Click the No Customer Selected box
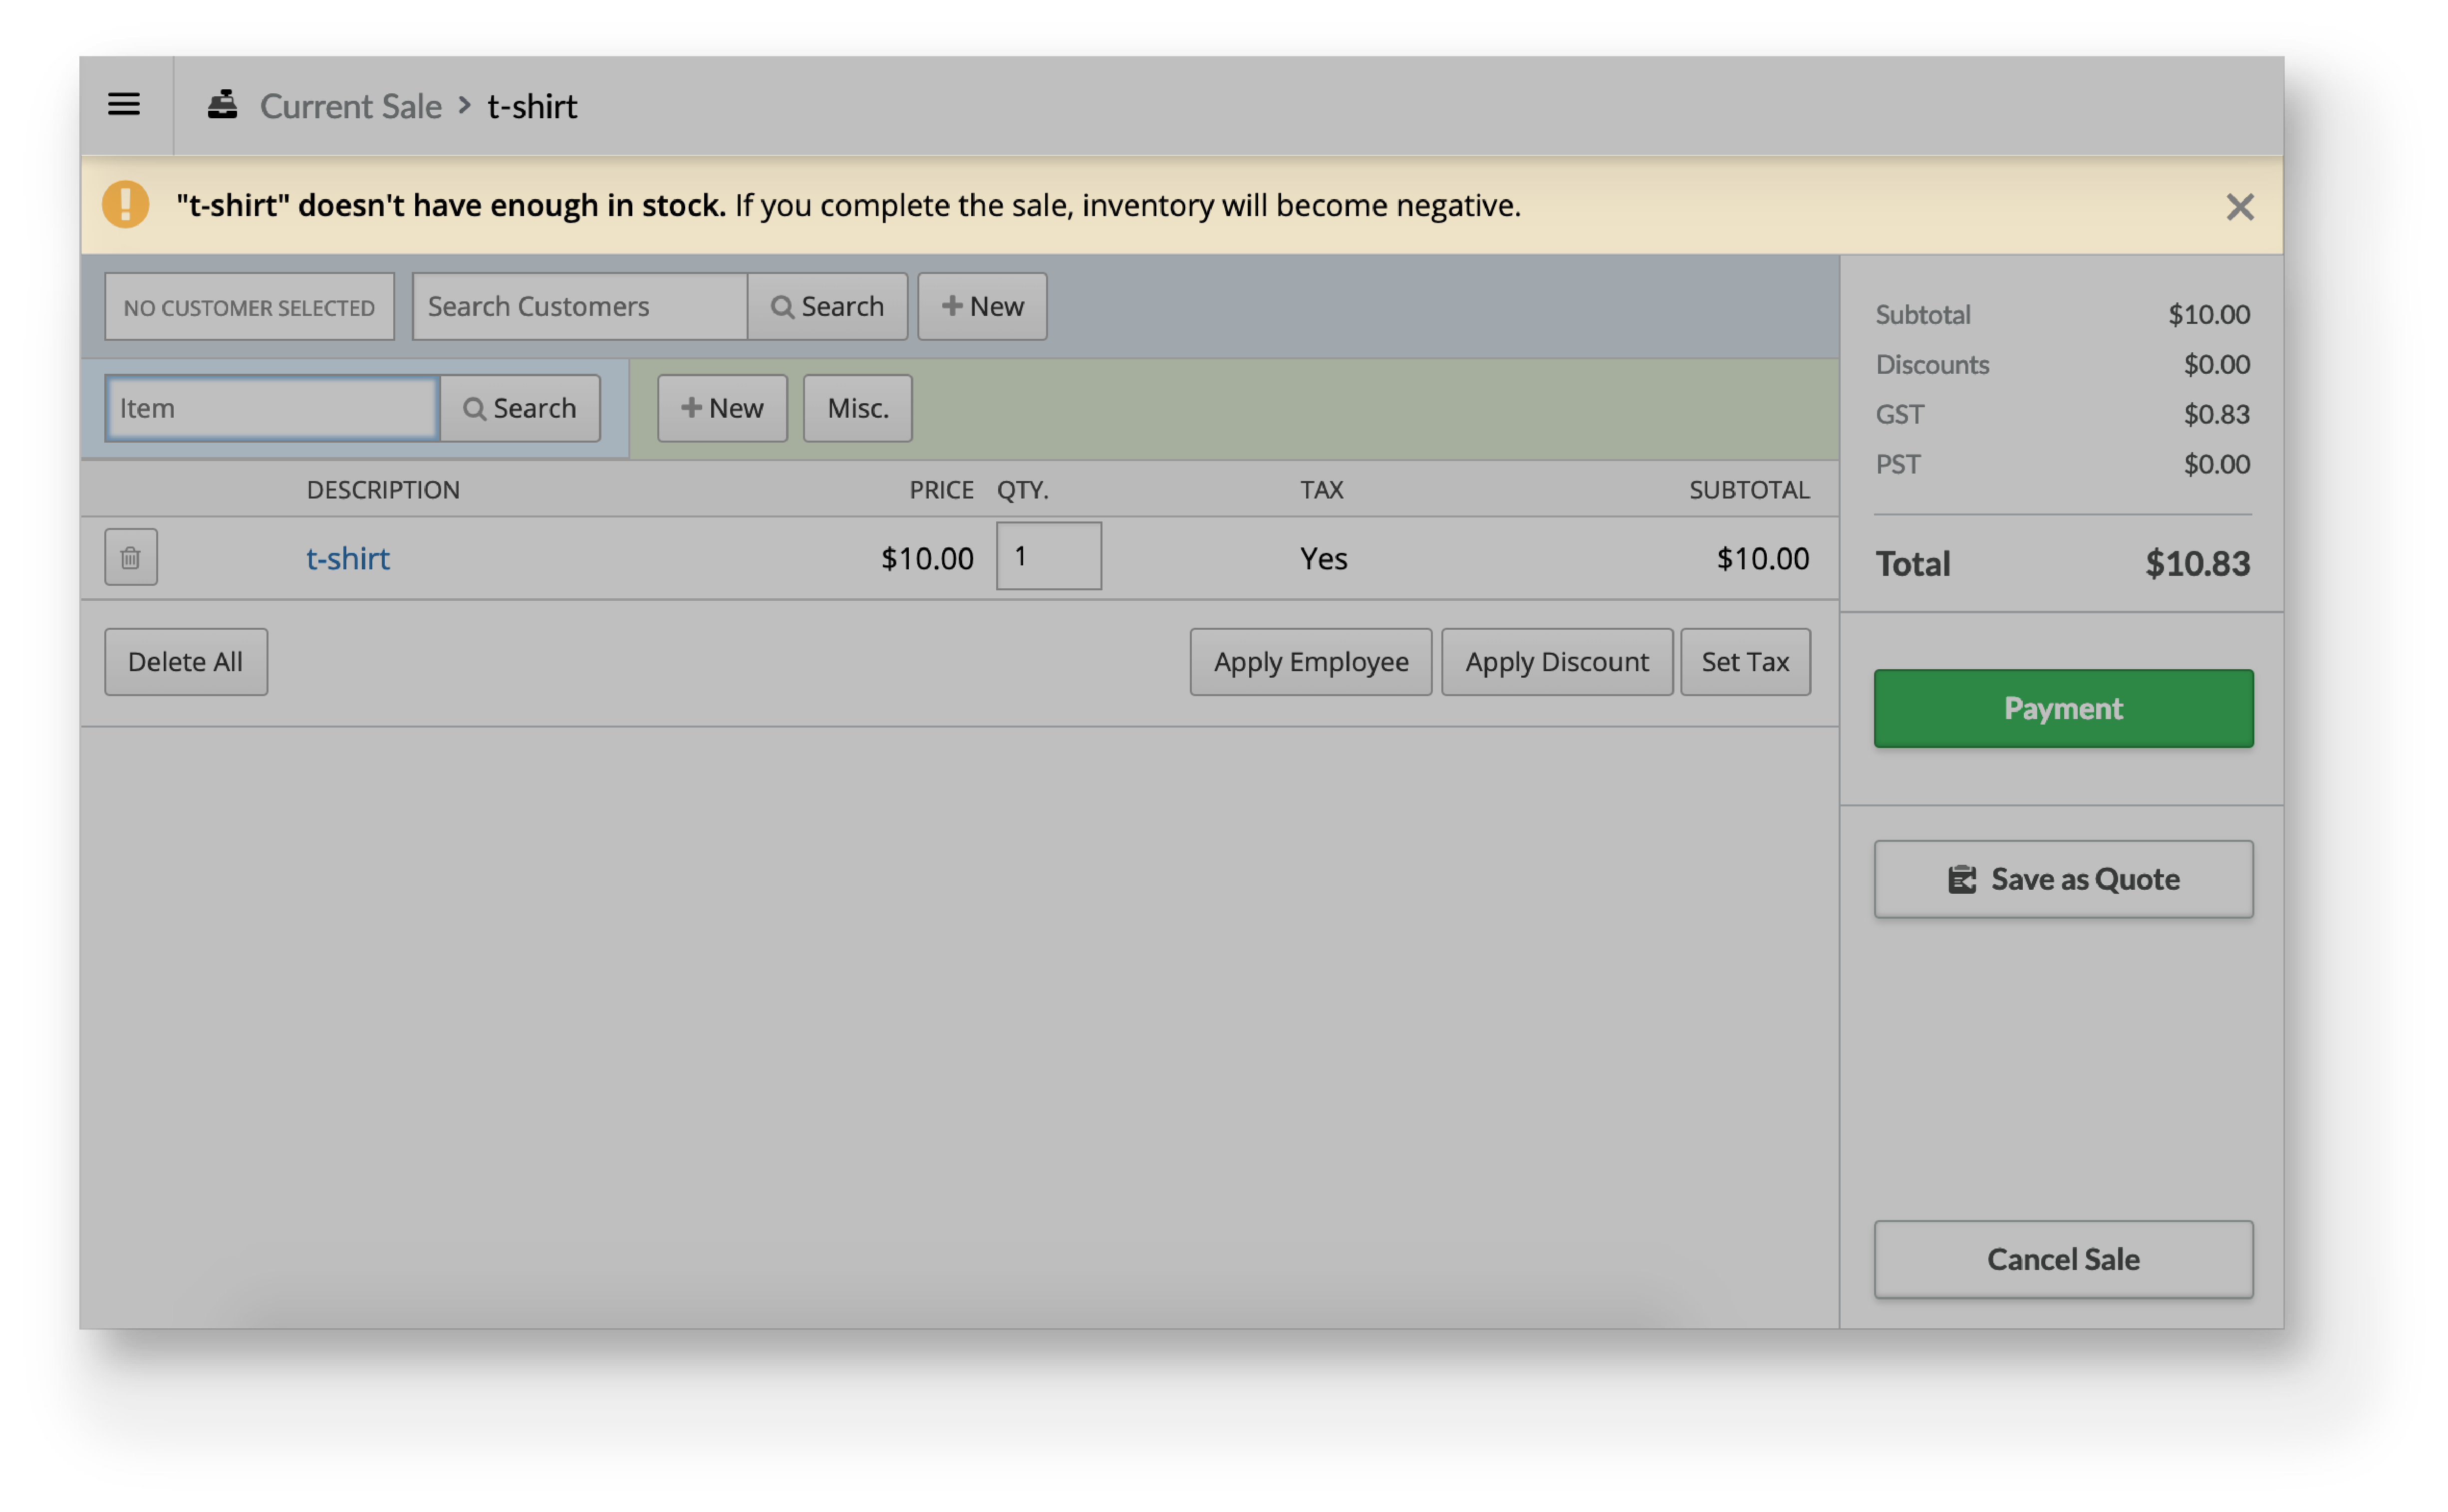This screenshot has width=2448, height=1512. coord(249,307)
